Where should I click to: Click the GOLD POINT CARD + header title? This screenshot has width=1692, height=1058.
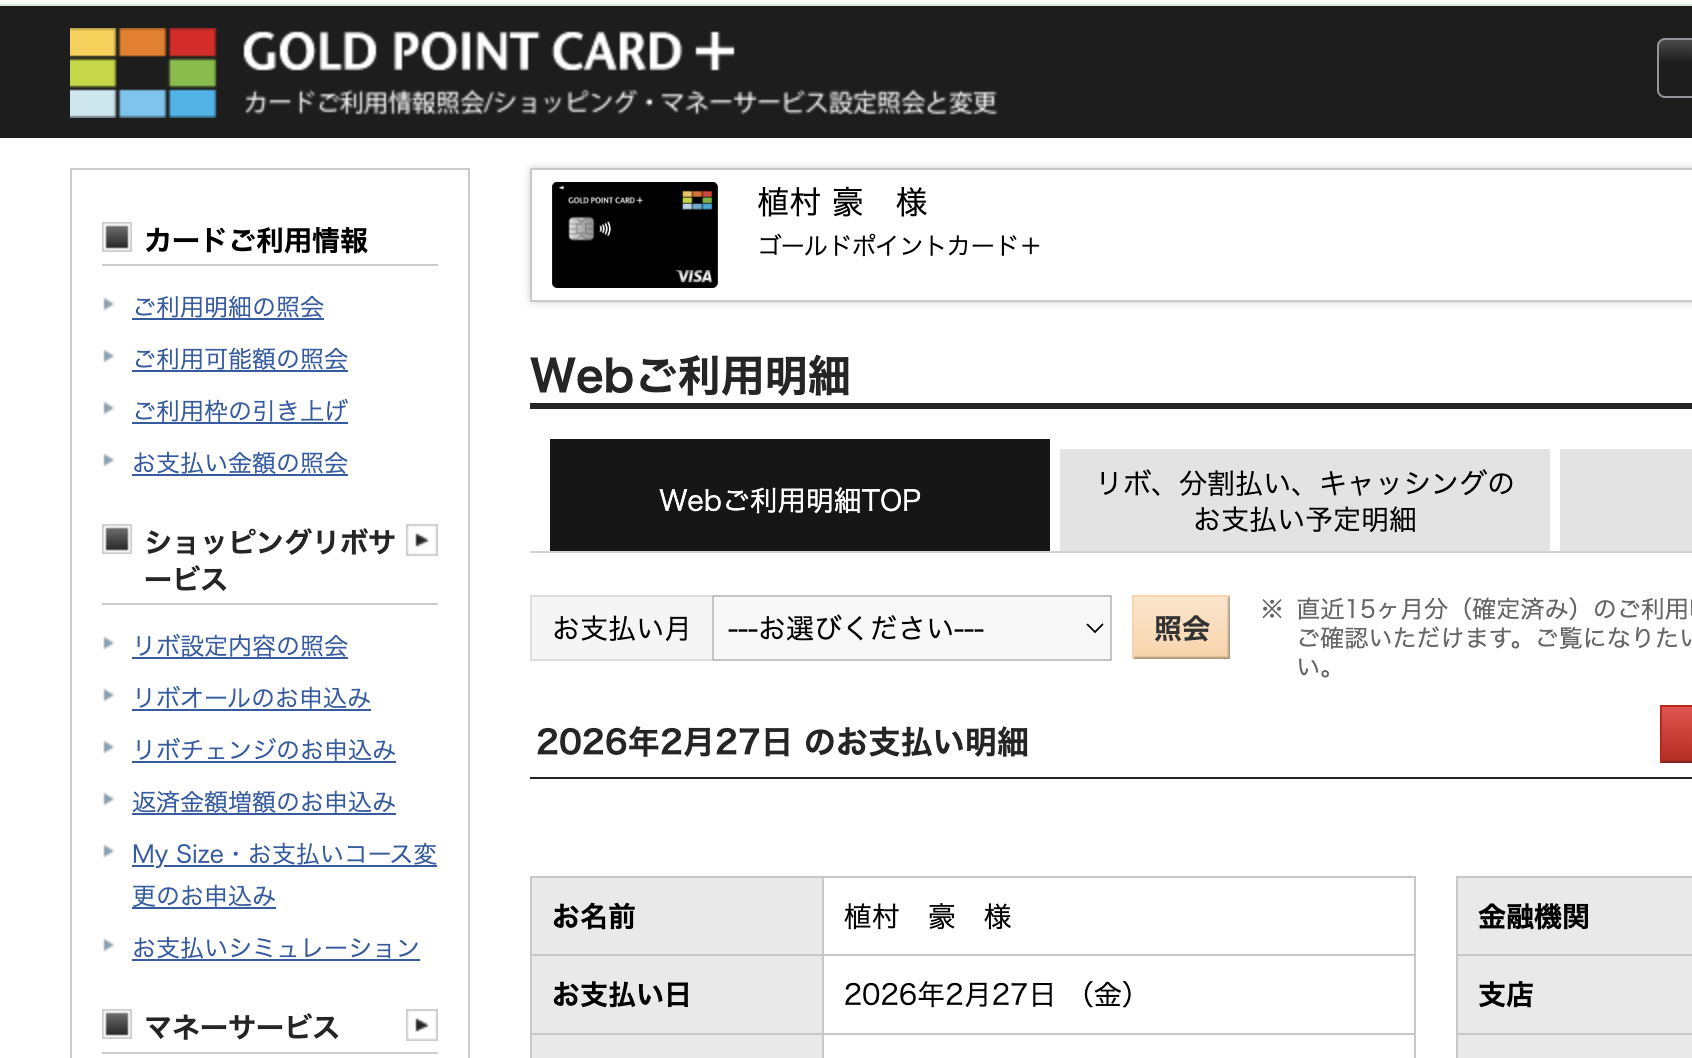(x=488, y=52)
